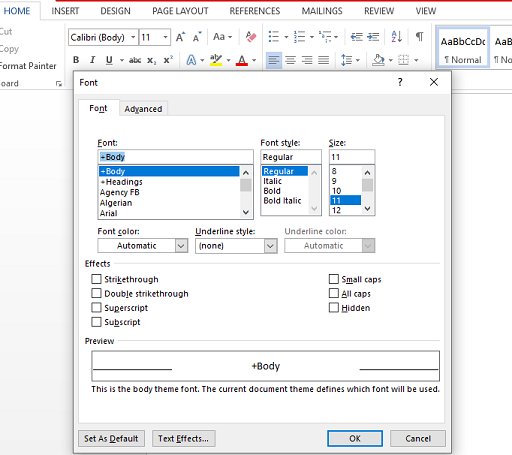Viewport: 512px width, 455px height.
Task: Apply yellow text highlight color
Action: (216, 60)
